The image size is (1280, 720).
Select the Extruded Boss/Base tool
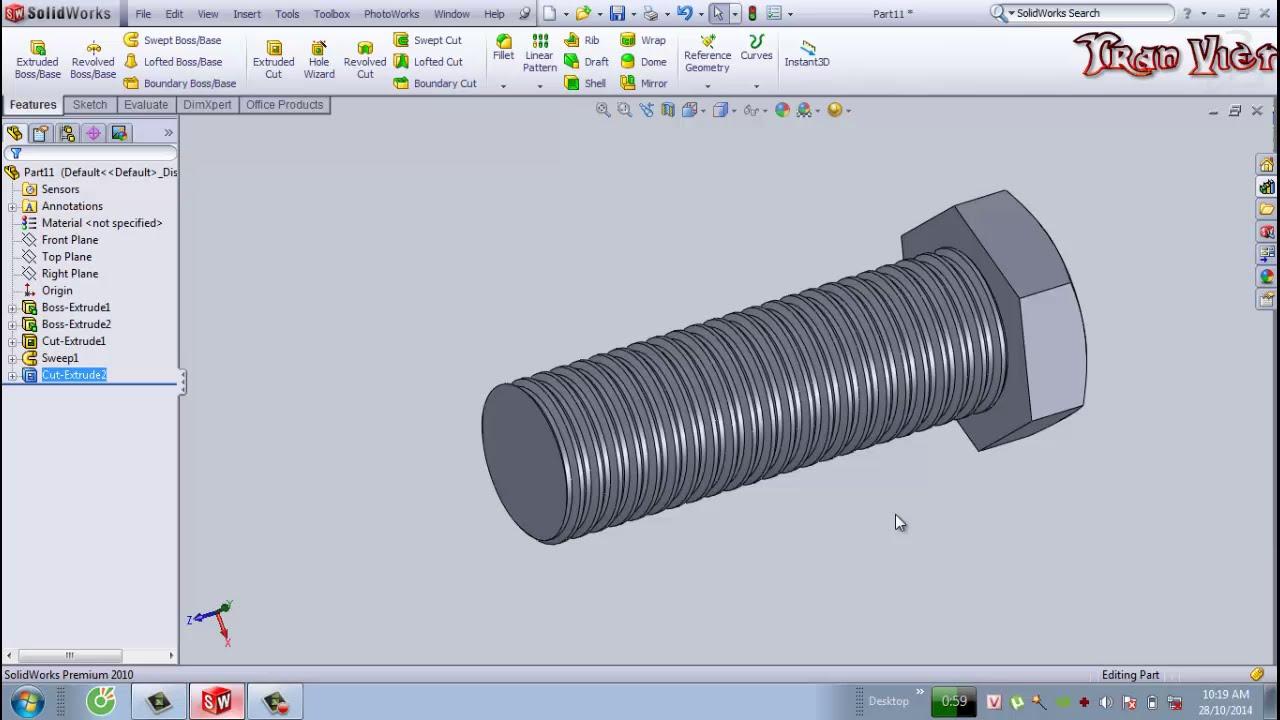(37, 60)
